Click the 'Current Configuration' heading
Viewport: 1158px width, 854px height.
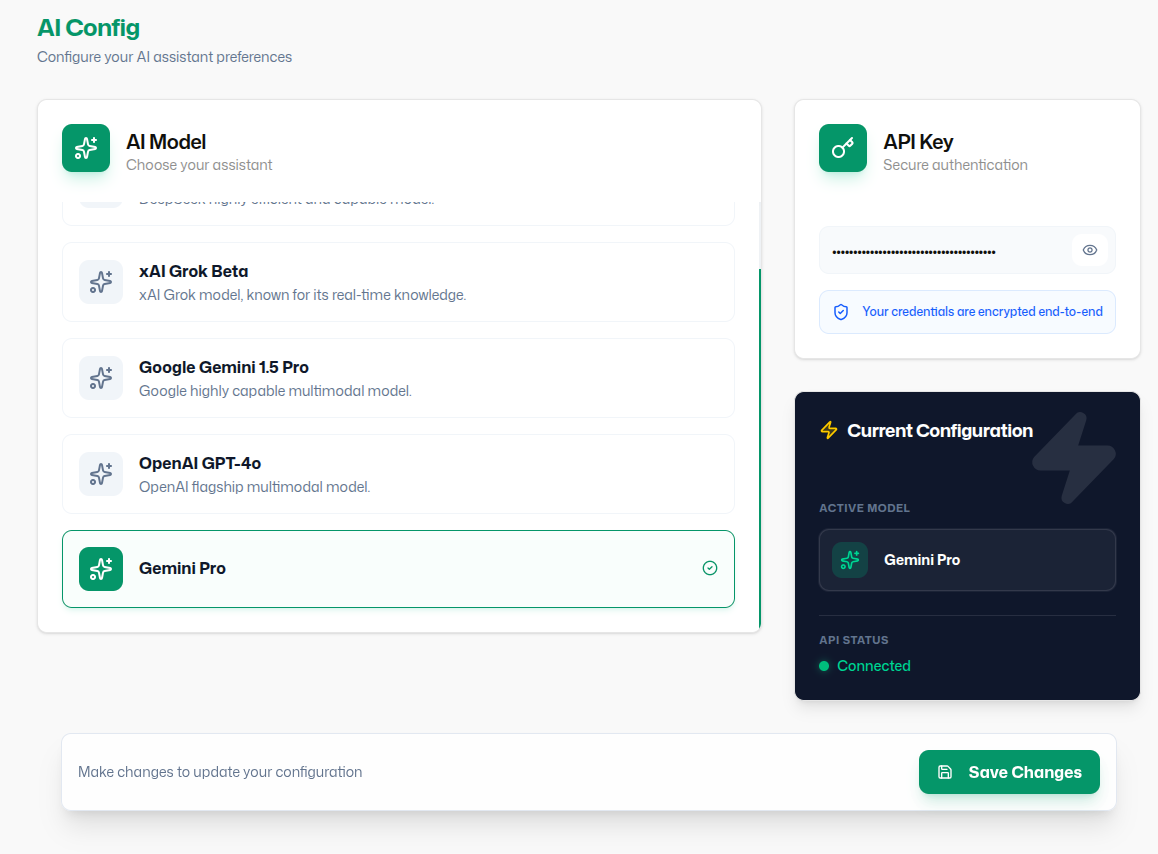point(939,431)
